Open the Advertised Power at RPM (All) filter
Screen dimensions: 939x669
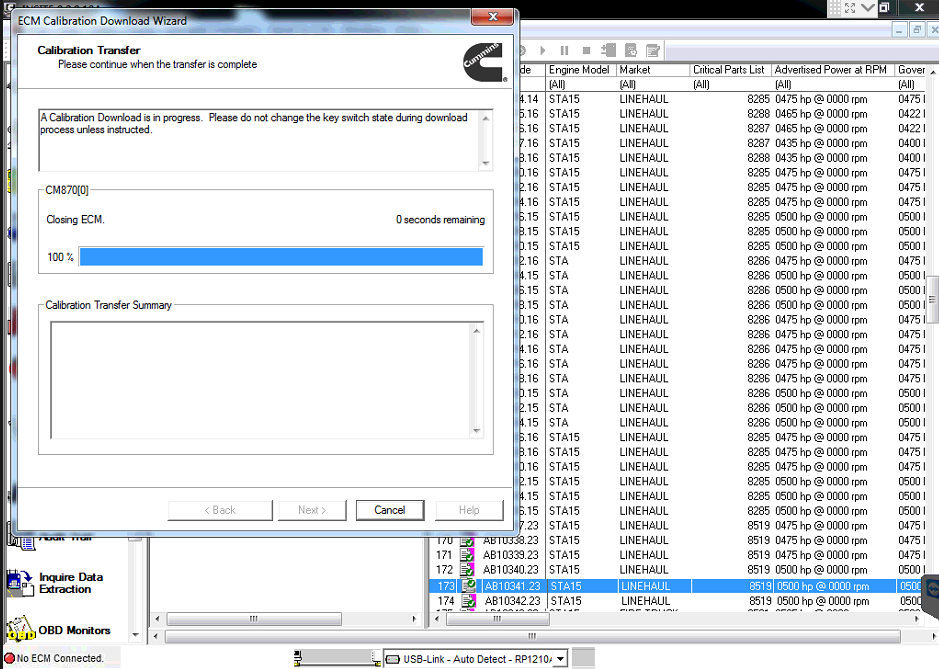click(833, 84)
